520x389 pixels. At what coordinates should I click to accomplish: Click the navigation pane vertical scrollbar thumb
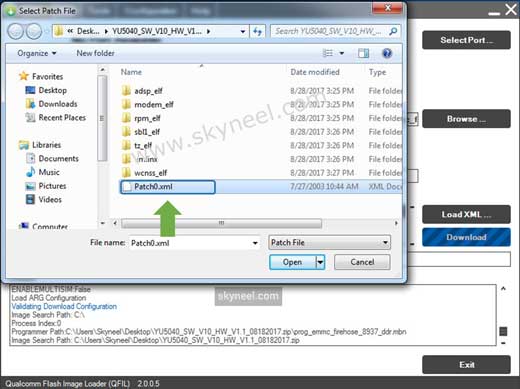pyautogui.click(x=102, y=118)
